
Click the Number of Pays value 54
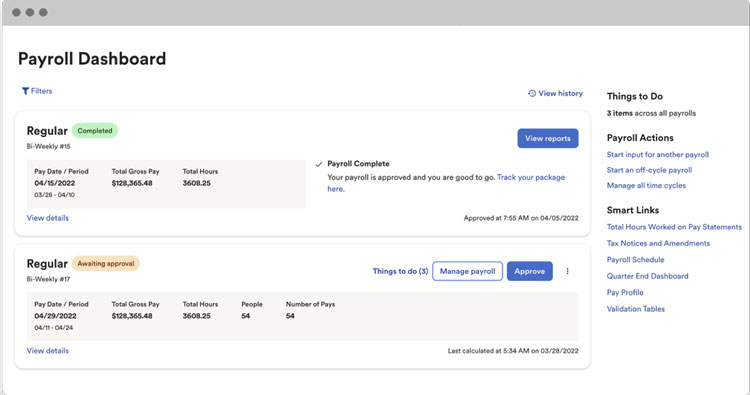(290, 316)
